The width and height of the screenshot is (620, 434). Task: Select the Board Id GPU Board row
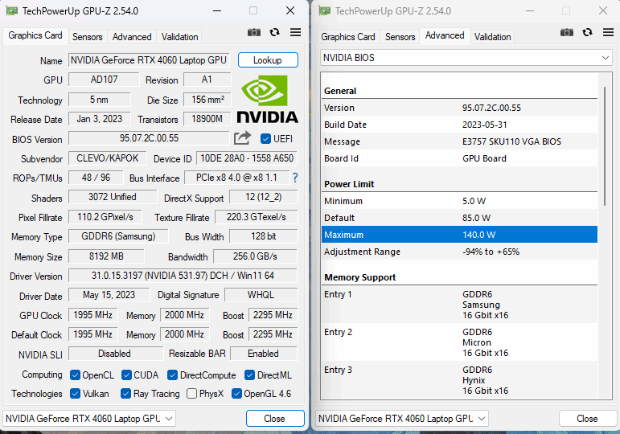[459, 159]
